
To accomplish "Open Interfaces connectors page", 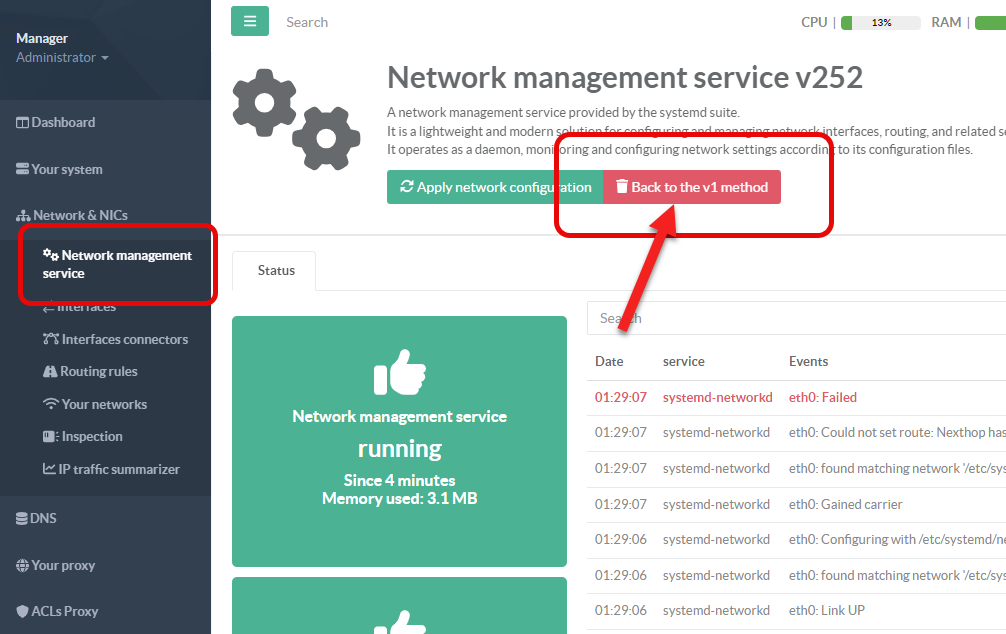I will click(115, 339).
